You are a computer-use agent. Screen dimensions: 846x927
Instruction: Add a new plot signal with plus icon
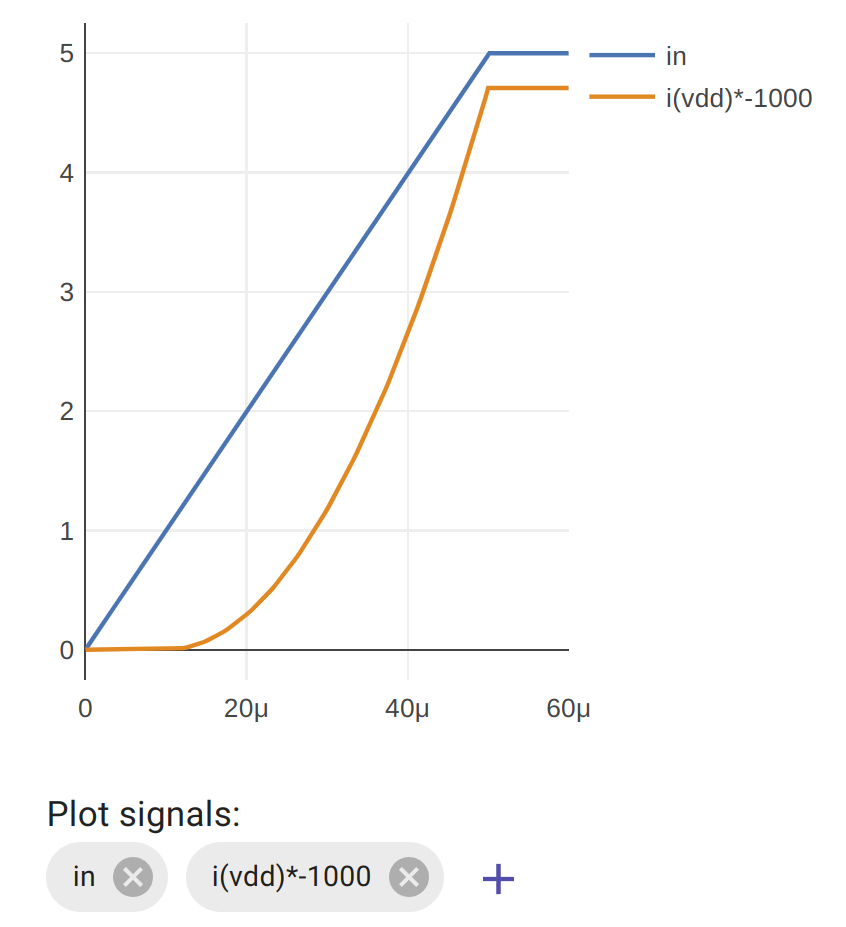pyautogui.click(x=498, y=879)
